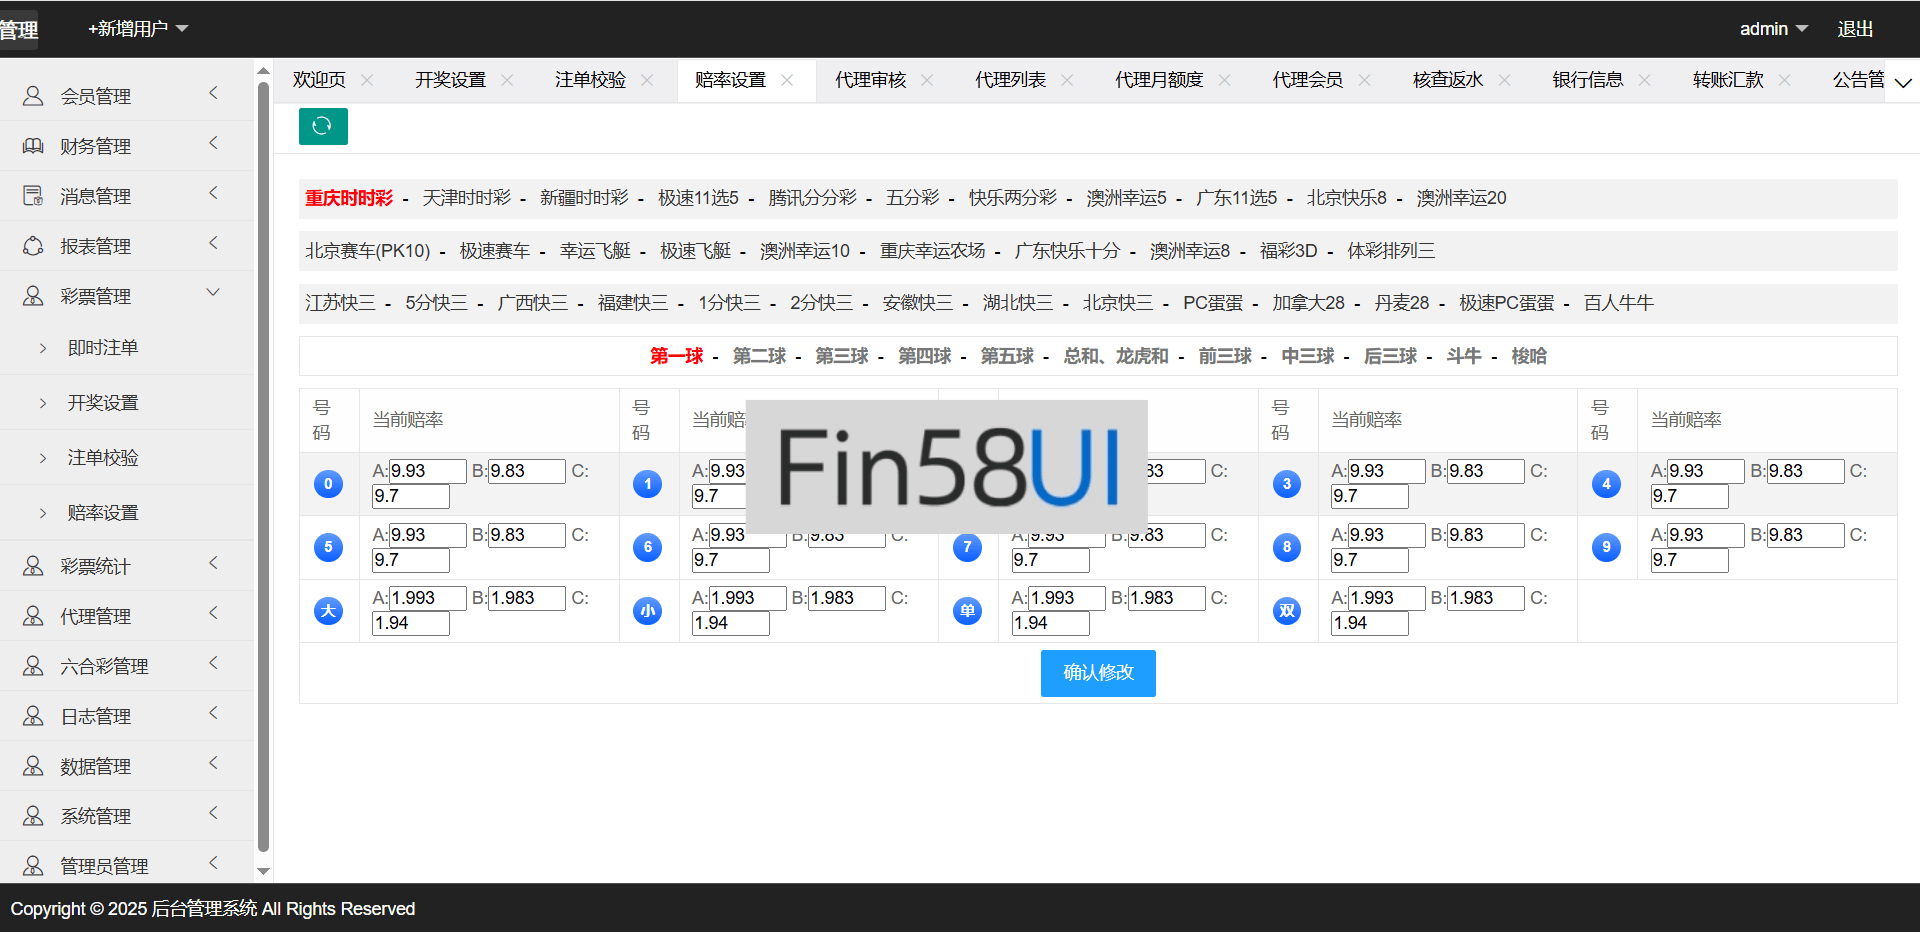The height and width of the screenshot is (932, 1920).
Task: Select the 天津时时彩 lottery link
Action: pos(466,198)
